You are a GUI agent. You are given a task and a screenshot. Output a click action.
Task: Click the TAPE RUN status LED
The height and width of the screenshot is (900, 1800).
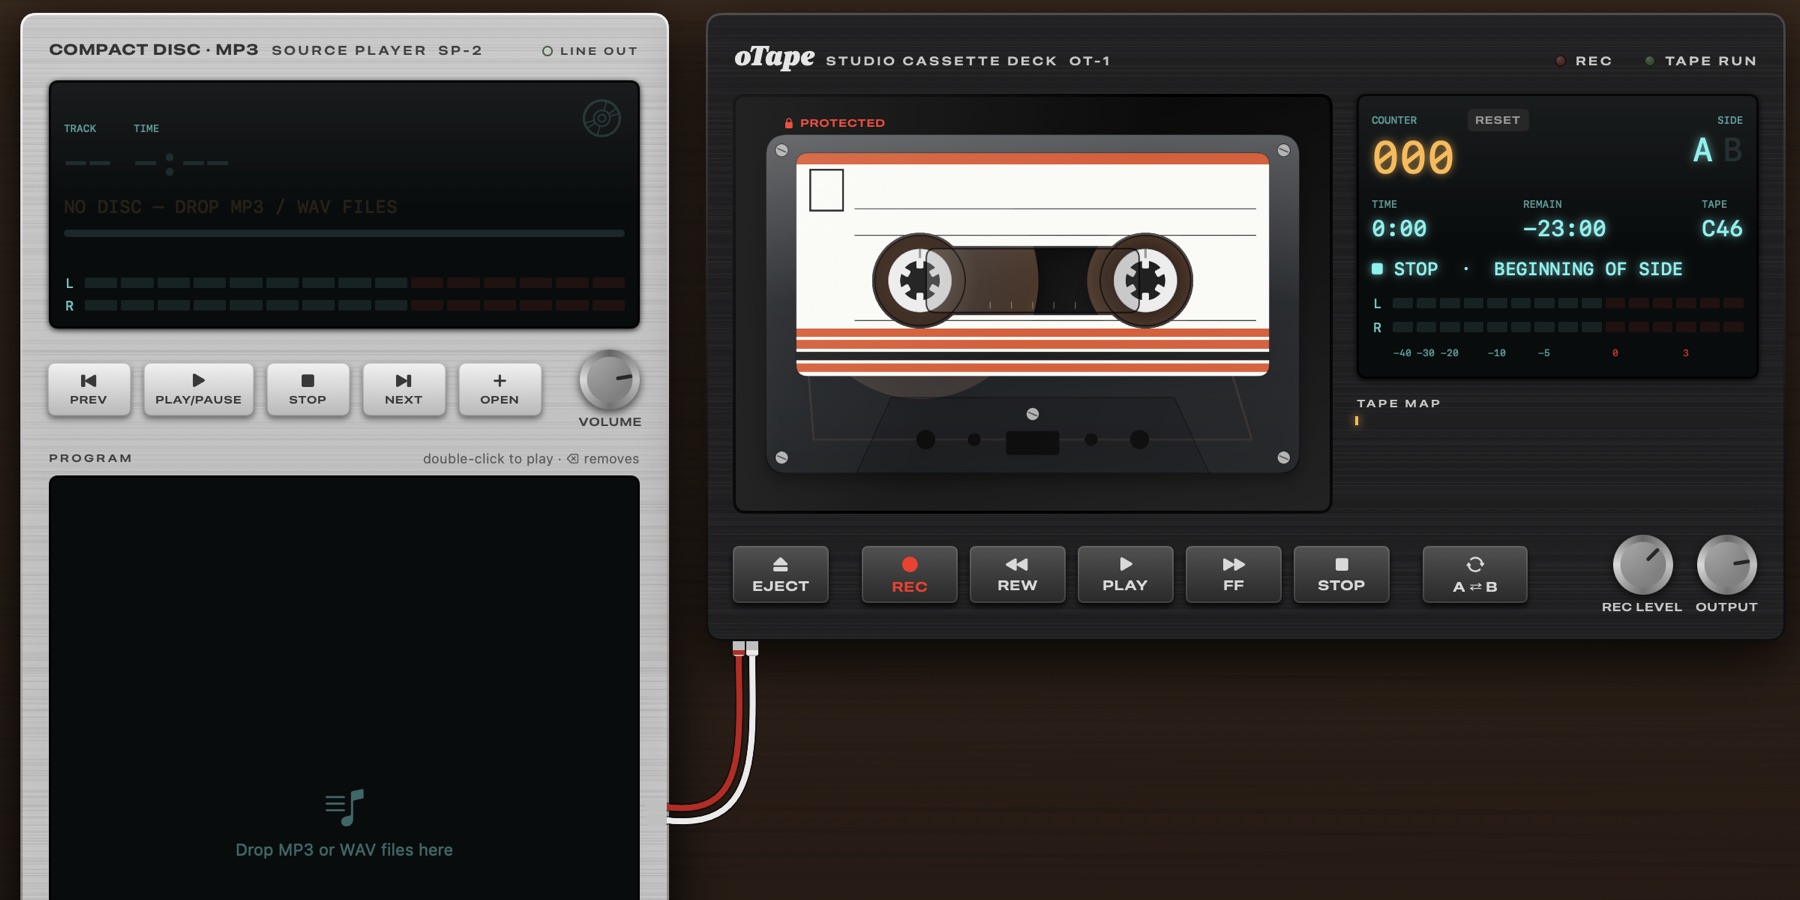(1649, 61)
